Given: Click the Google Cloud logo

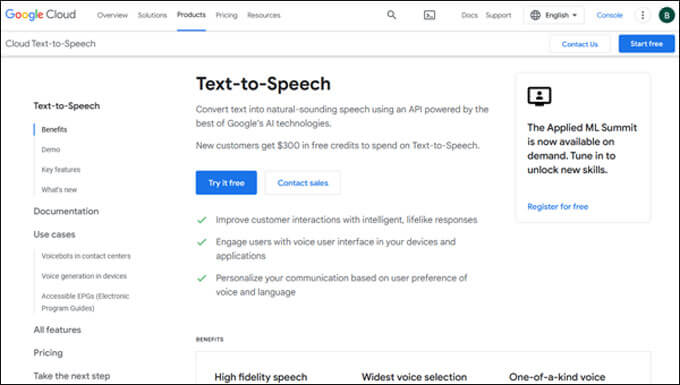Looking at the screenshot, I should pos(41,14).
